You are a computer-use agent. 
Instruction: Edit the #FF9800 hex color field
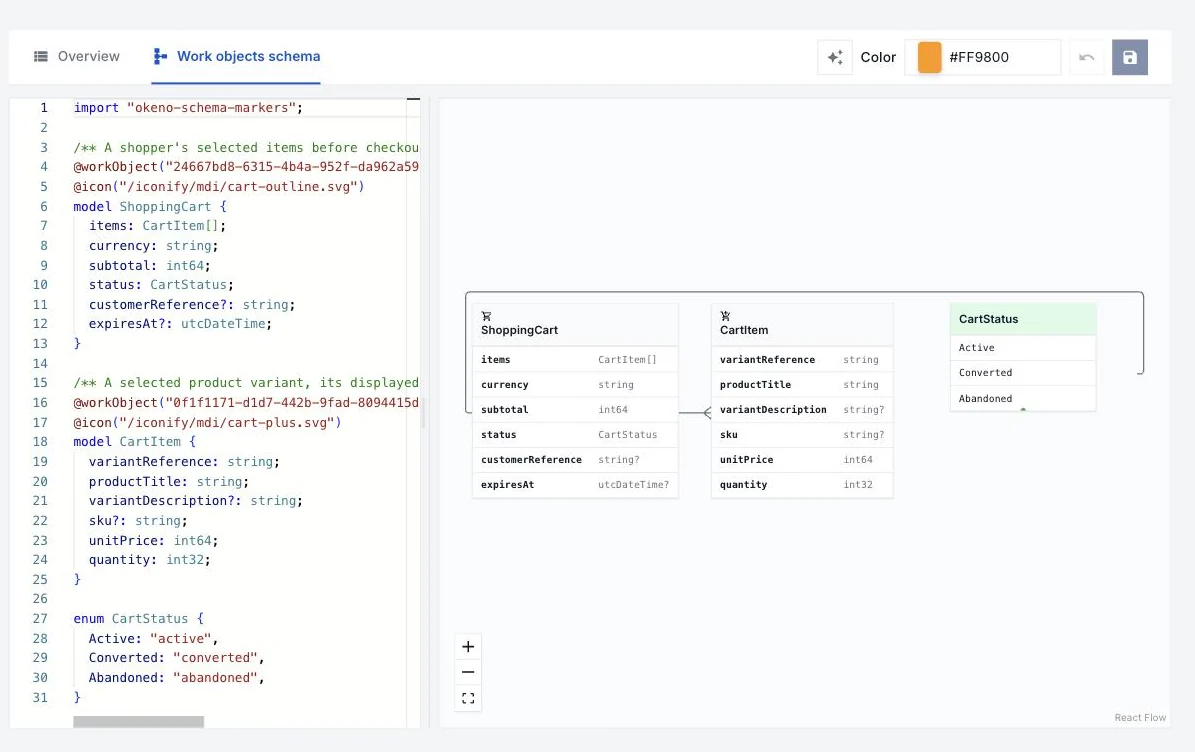coord(1001,57)
